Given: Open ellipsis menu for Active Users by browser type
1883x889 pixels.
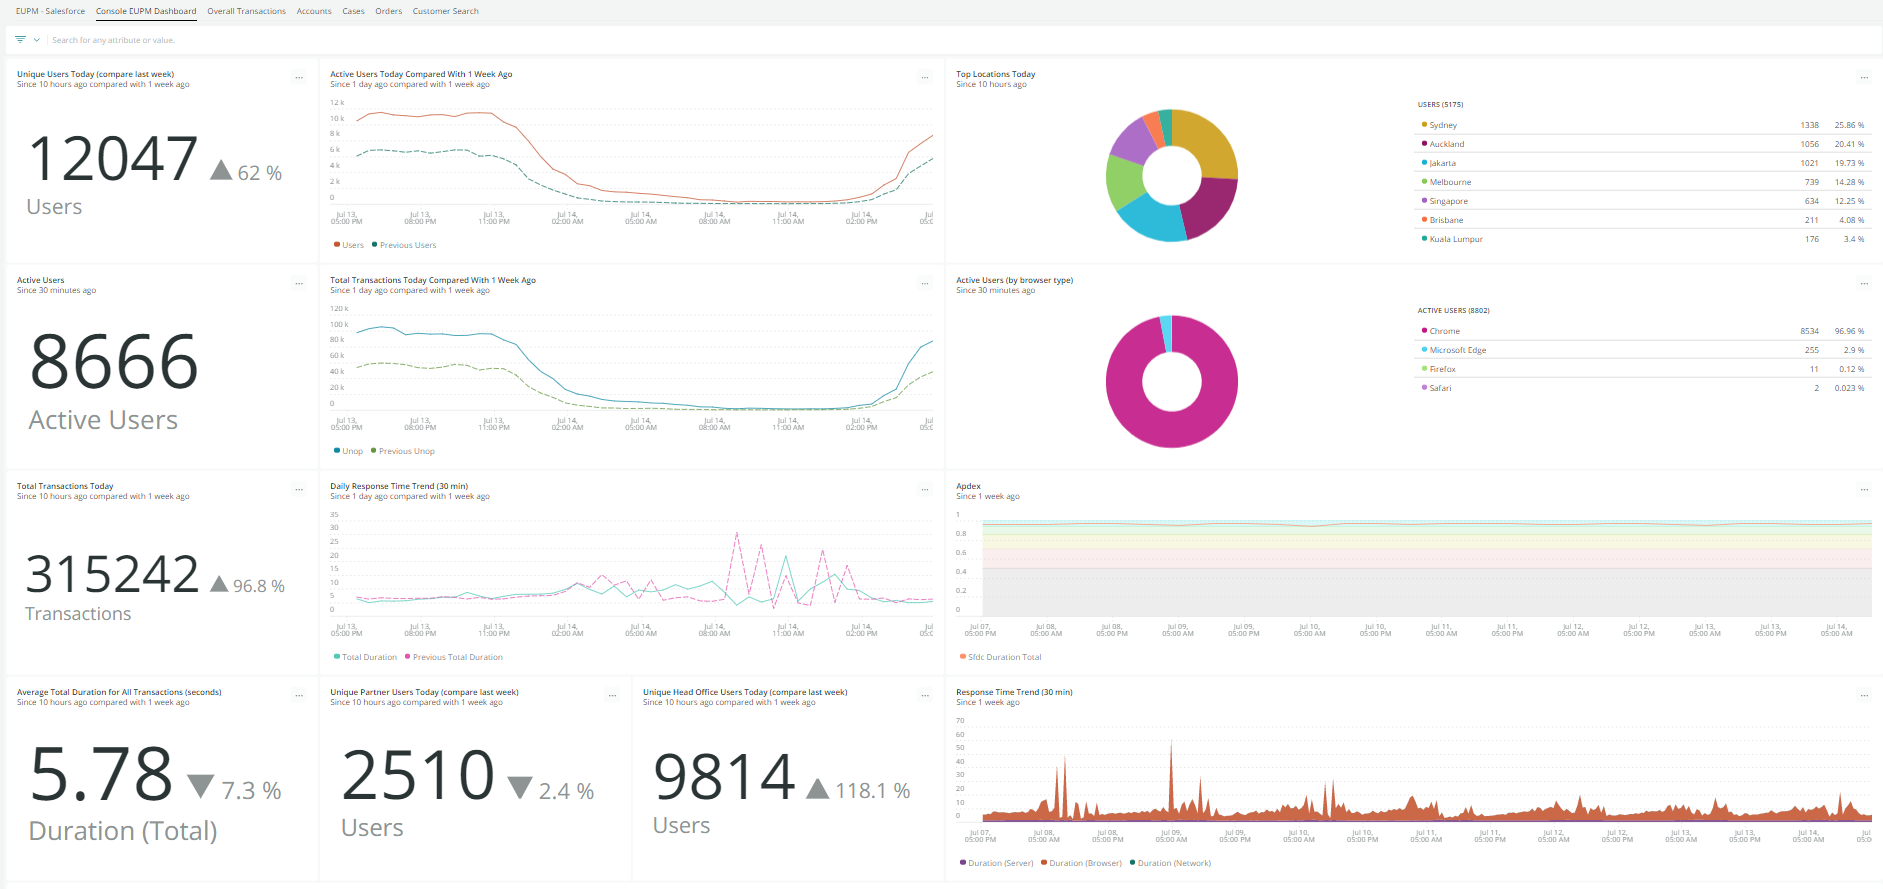Looking at the screenshot, I should 1864,284.
